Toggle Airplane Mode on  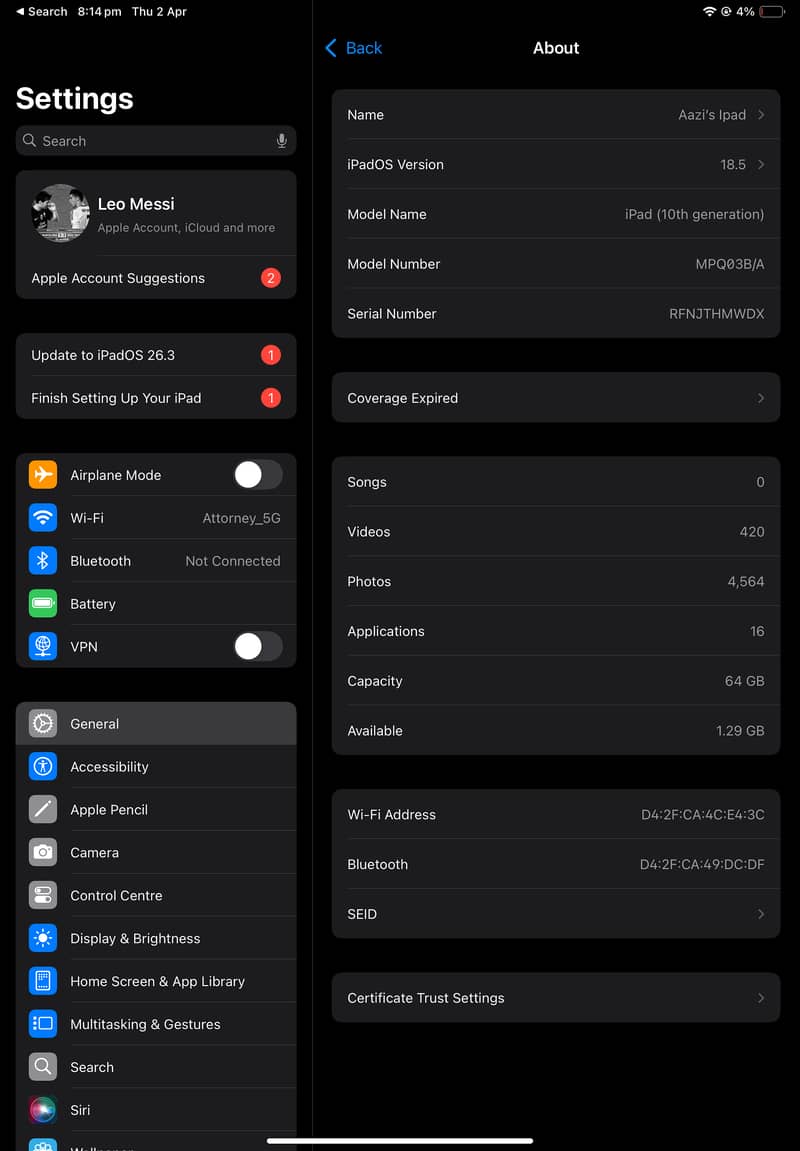point(257,474)
